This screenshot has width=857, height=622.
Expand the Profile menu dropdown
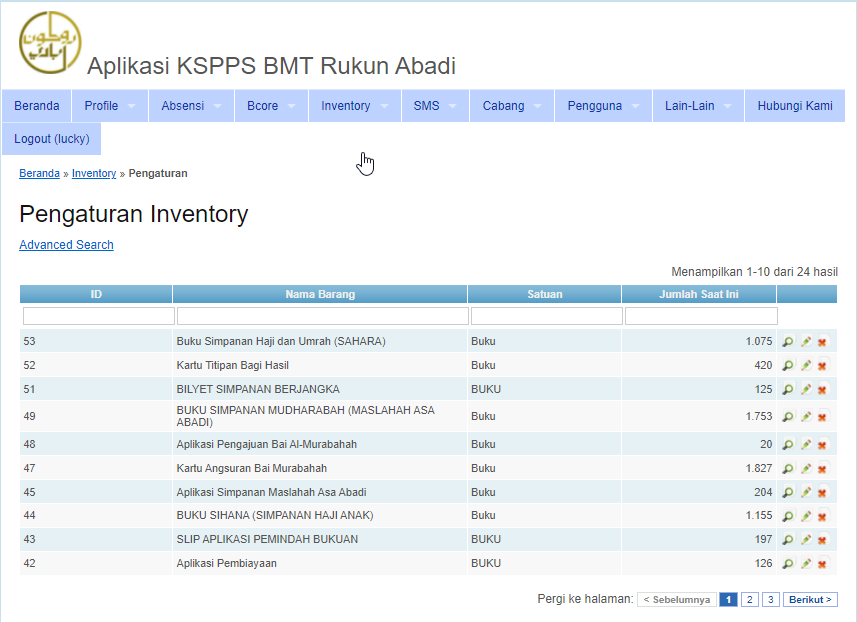(x=110, y=105)
